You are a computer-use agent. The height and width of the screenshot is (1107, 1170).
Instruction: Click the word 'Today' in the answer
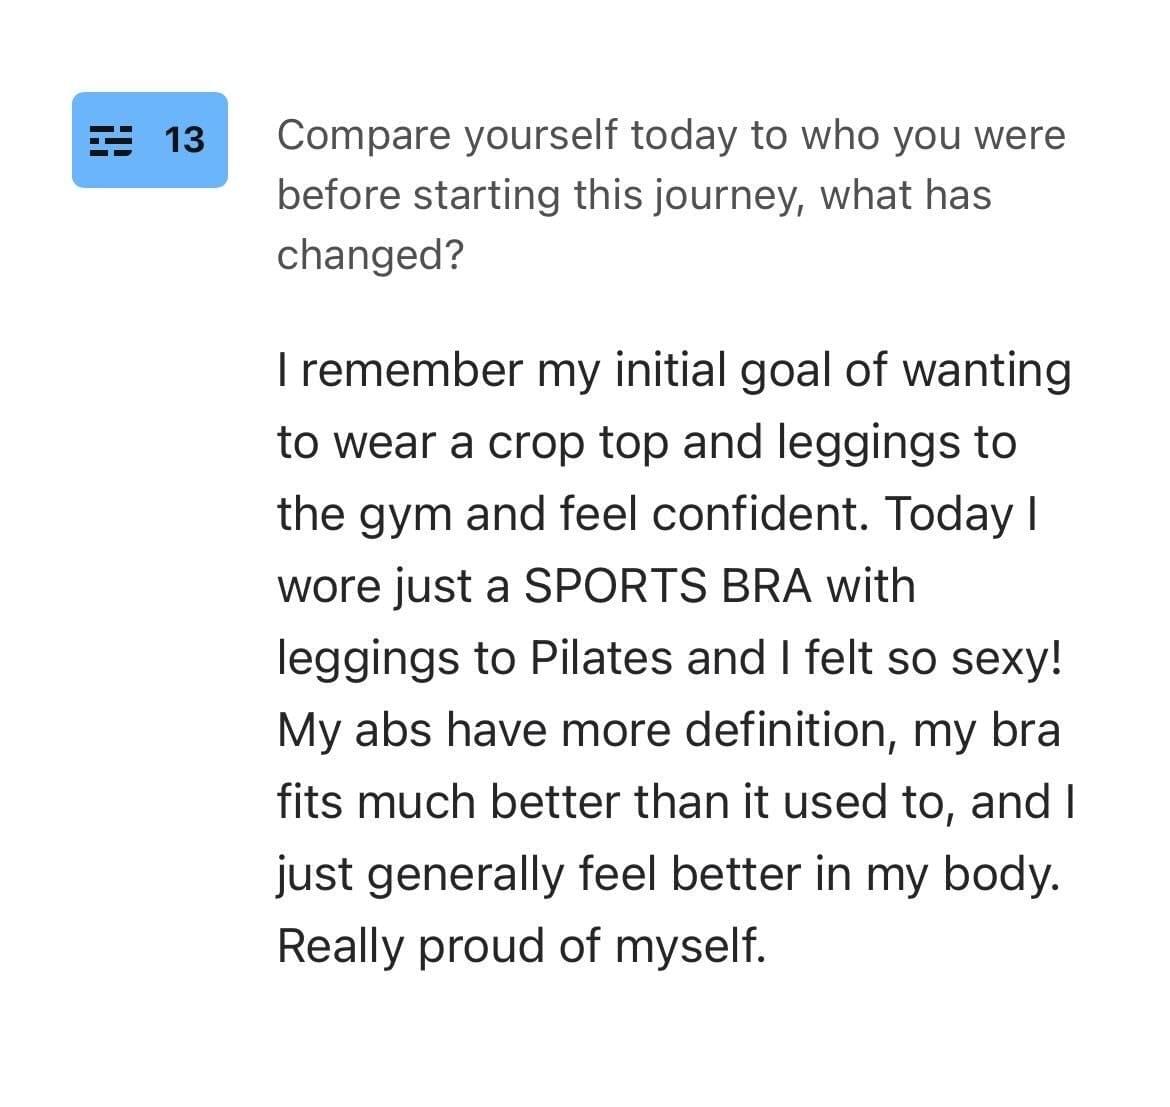[949, 516]
